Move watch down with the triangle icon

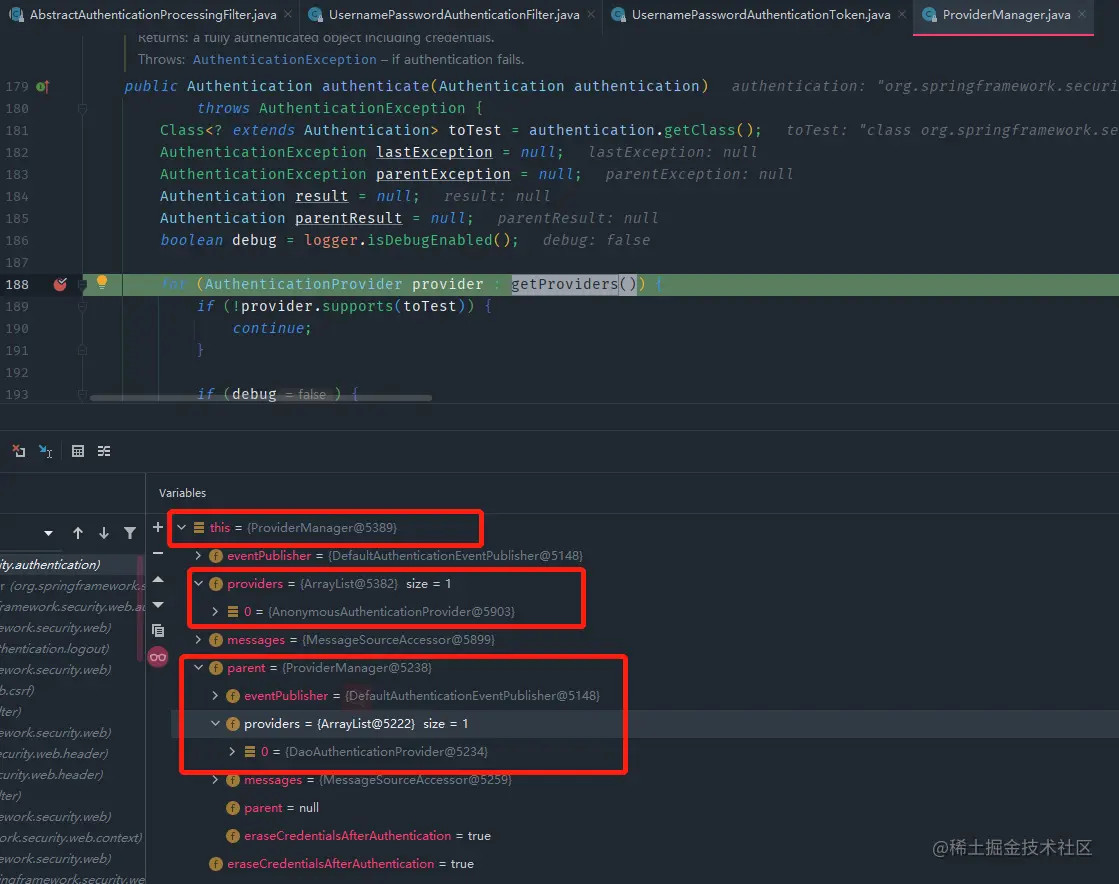point(158,605)
